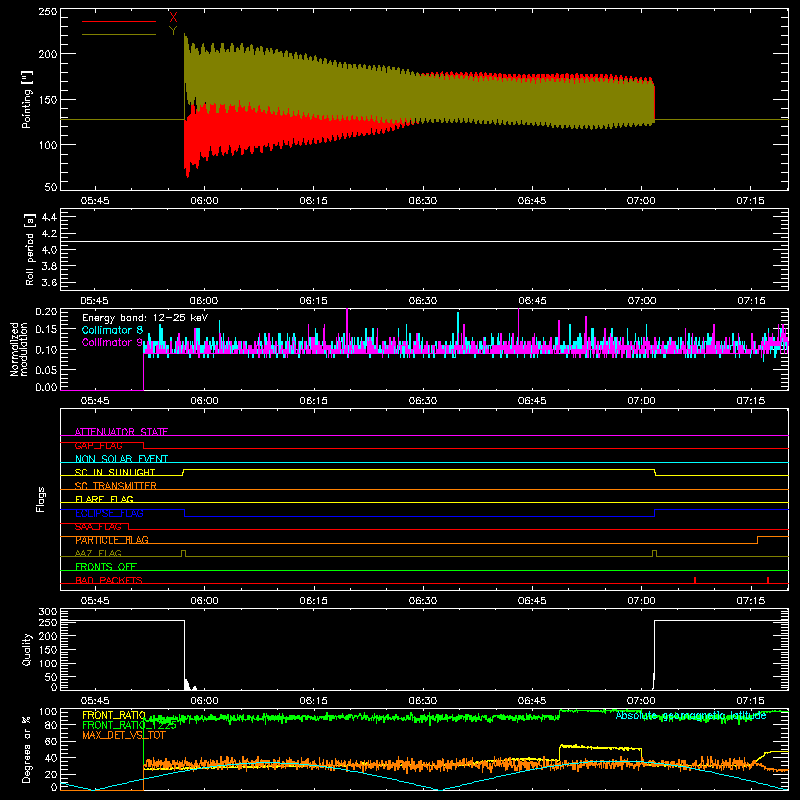Click the yellow FRONT_RATIO legend entry
The image size is (800, 800).
(x=114, y=715)
